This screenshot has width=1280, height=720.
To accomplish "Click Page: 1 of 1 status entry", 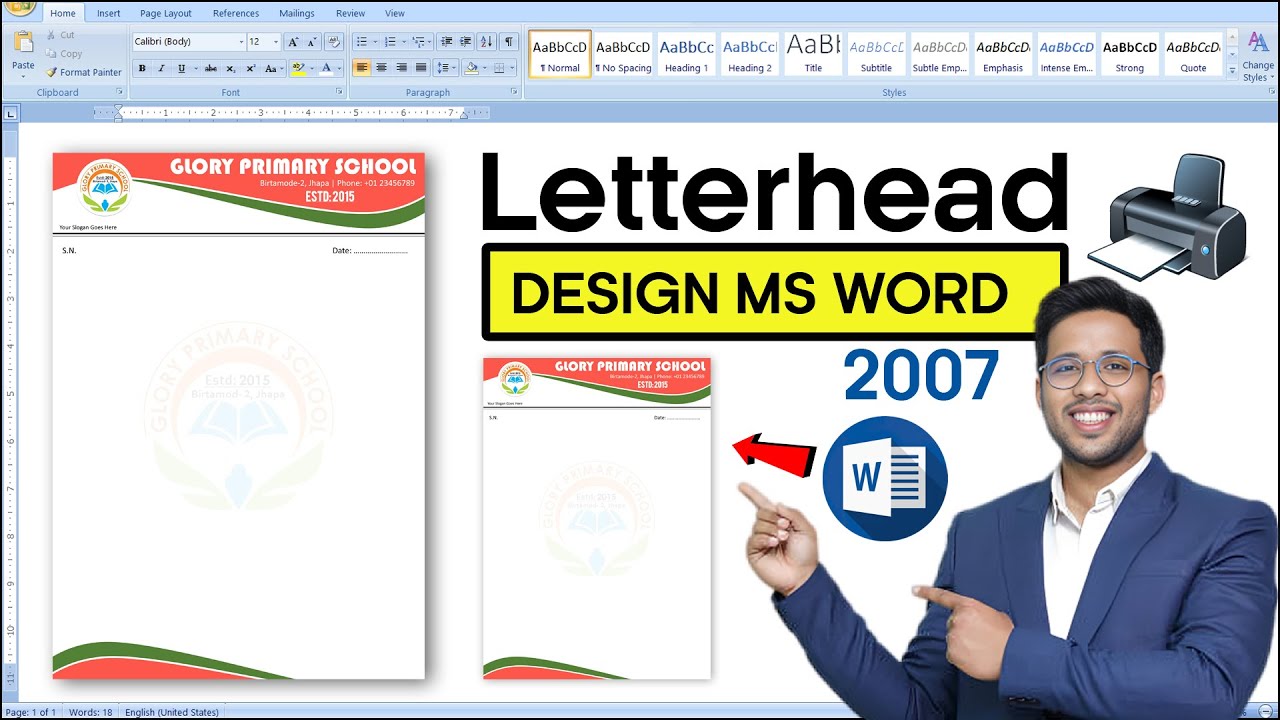I will [x=32, y=712].
